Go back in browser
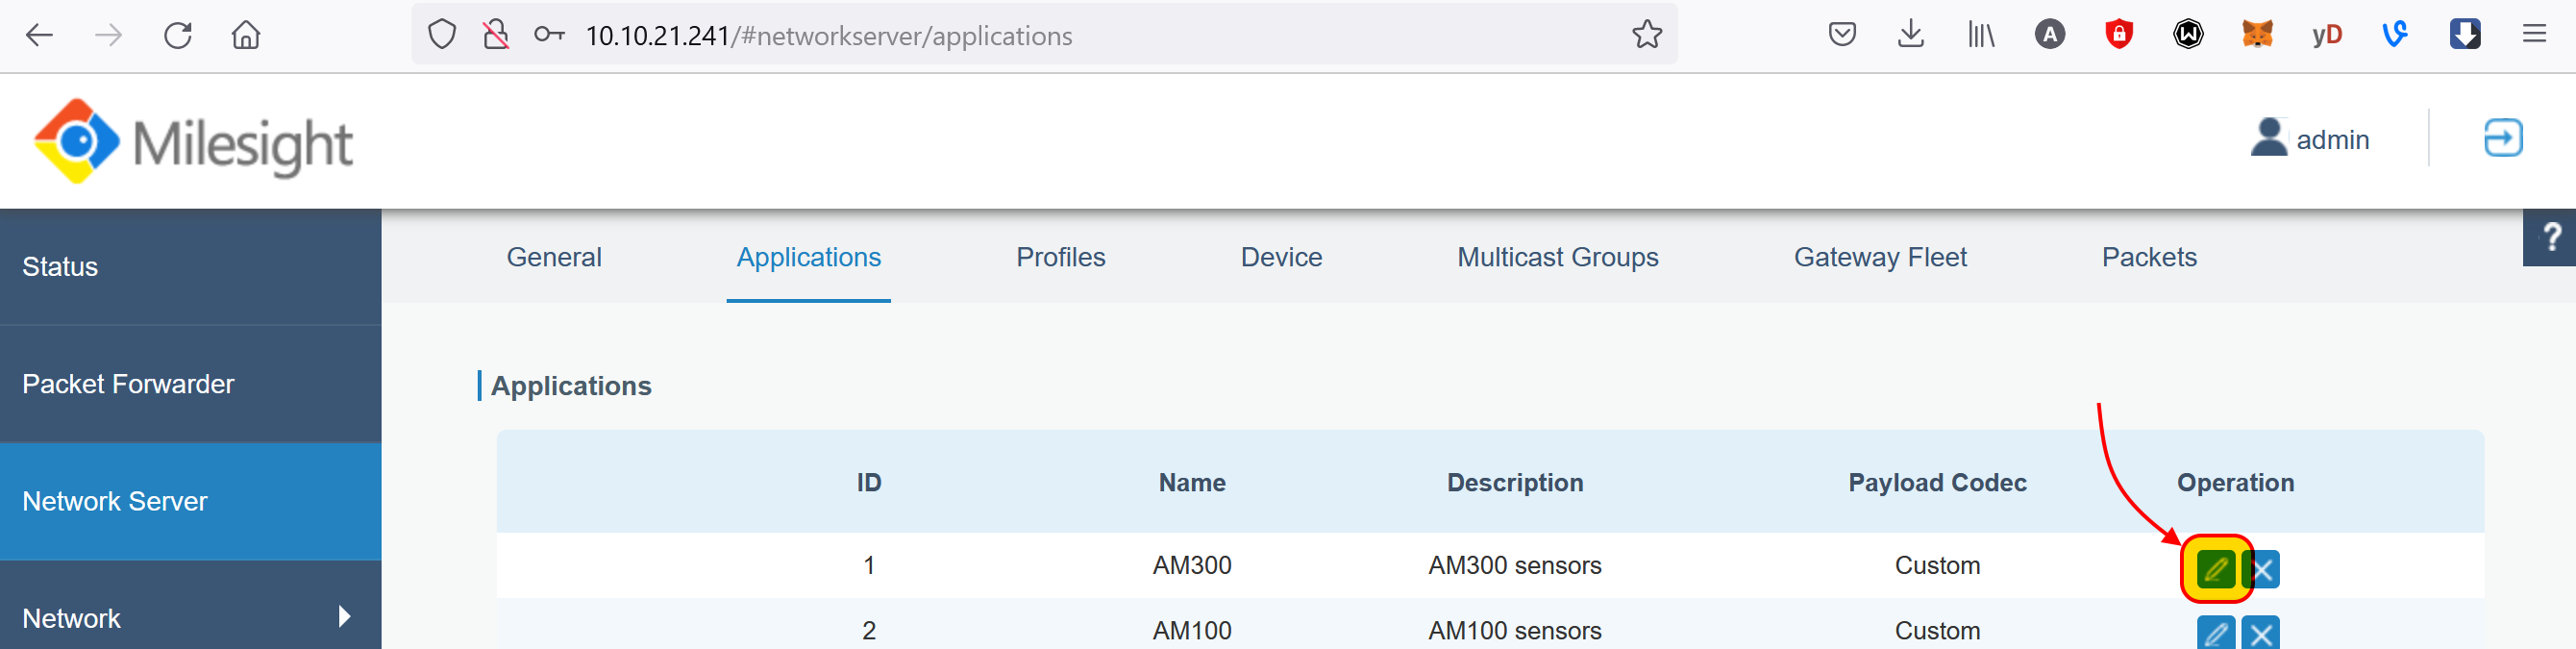 point(39,36)
